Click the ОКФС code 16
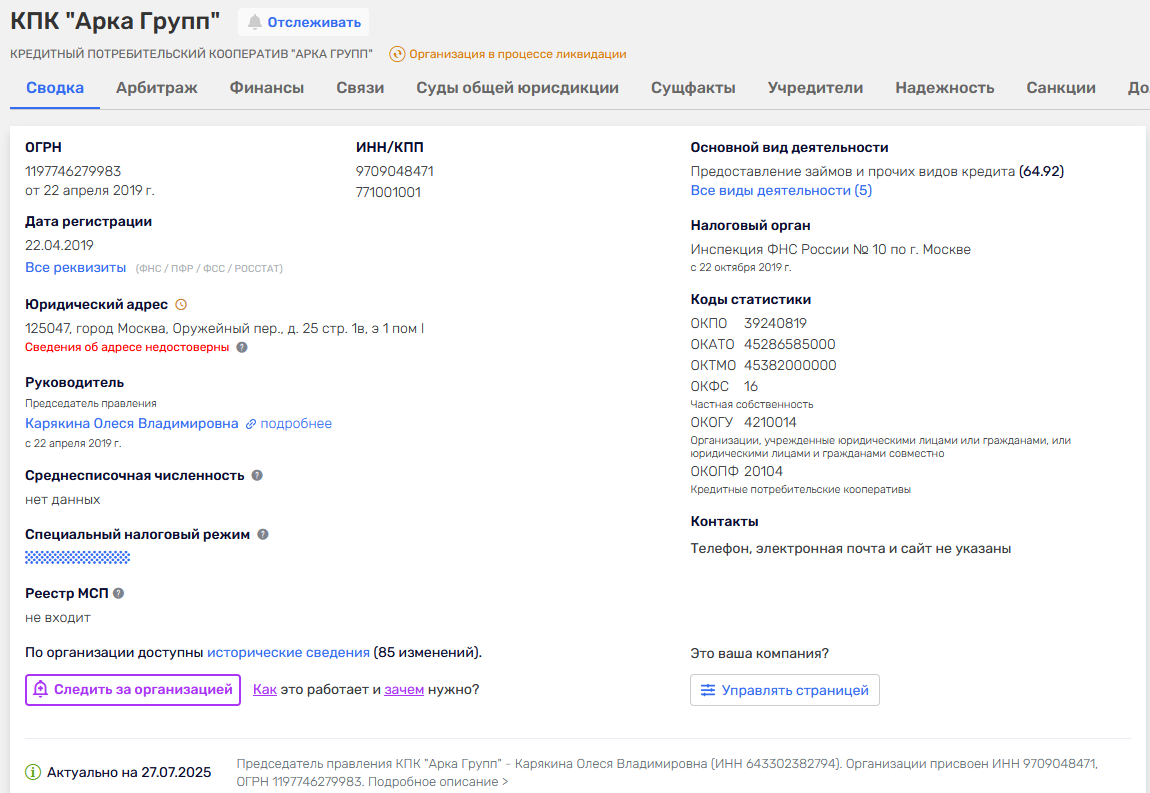 pos(751,387)
